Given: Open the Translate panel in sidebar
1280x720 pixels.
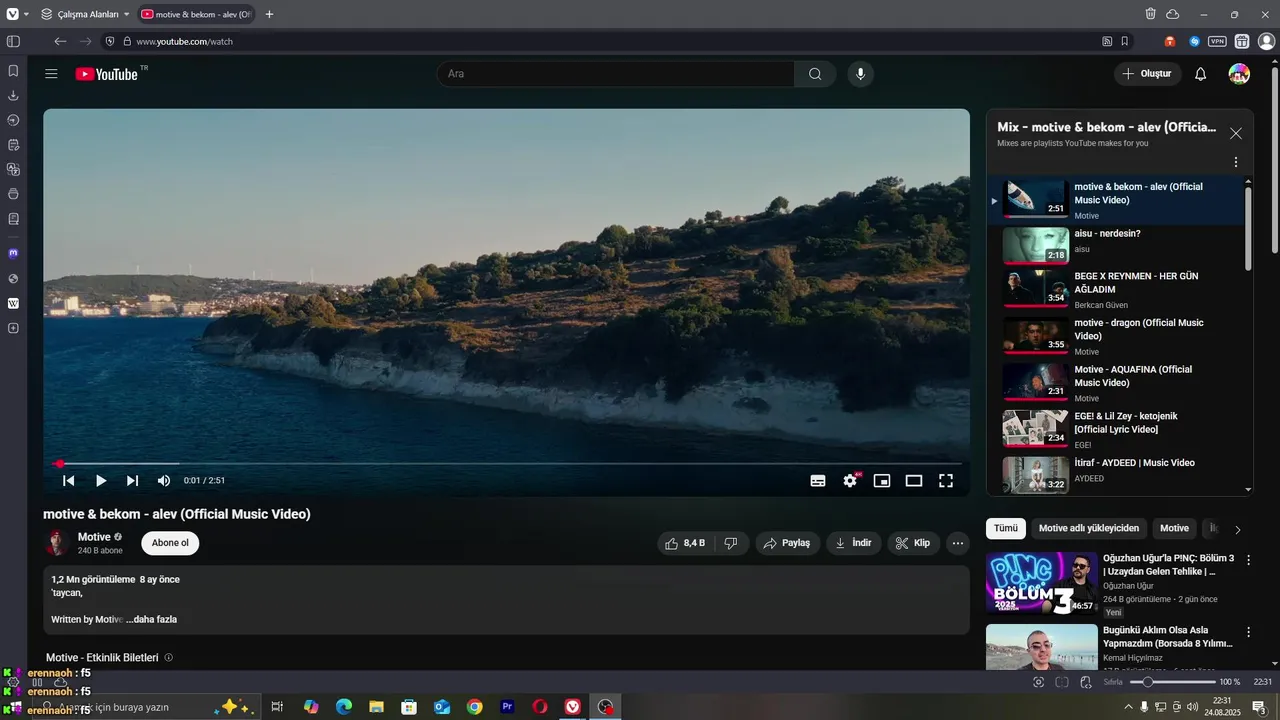Looking at the screenshot, I should (x=13, y=170).
